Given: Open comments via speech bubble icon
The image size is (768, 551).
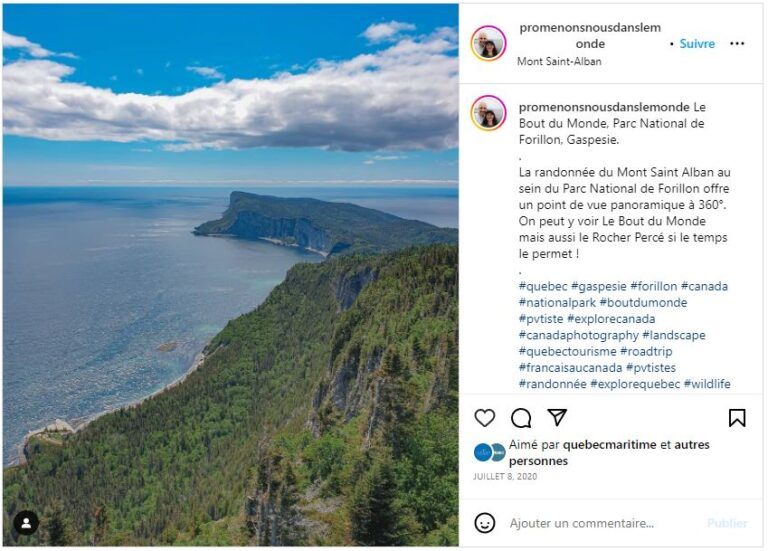Looking at the screenshot, I should point(521,418).
